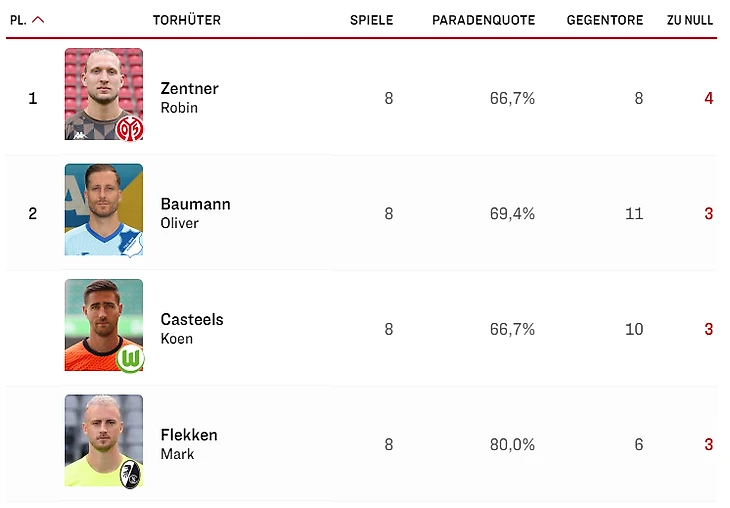
Task: Click the VfL Wolfsburg club logo badge
Action: click(130, 358)
